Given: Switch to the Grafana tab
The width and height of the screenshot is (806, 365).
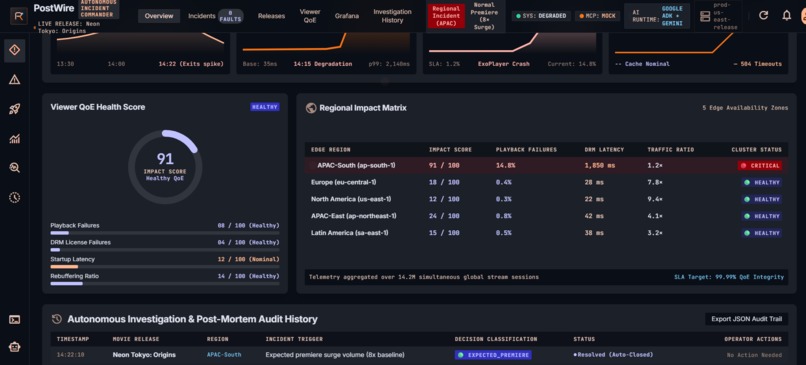Looking at the screenshot, I should (x=347, y=16).
